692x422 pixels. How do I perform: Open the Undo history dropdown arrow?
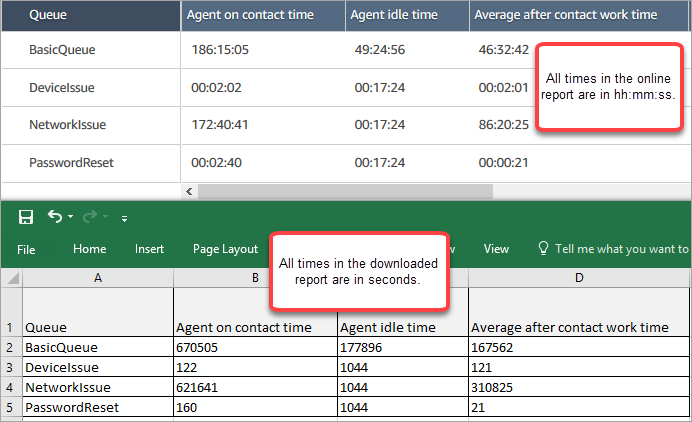[71, 218]
